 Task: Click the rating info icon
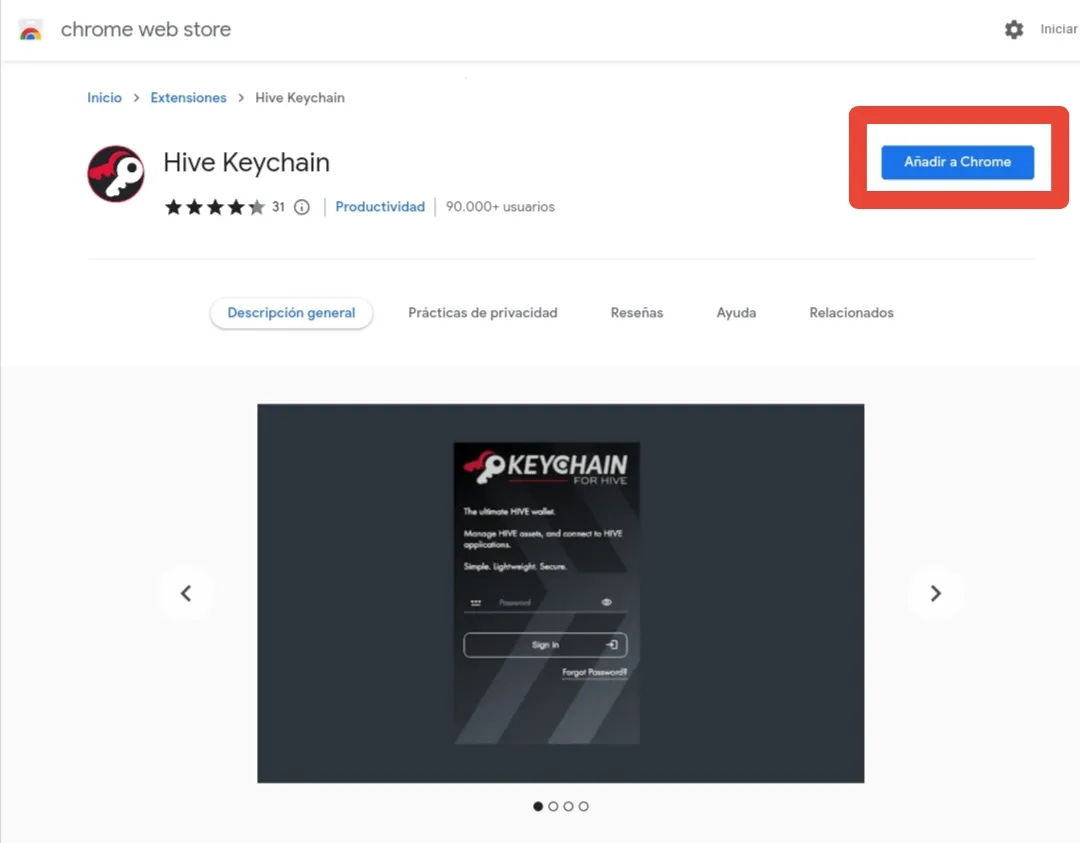[x=302, y=207]
